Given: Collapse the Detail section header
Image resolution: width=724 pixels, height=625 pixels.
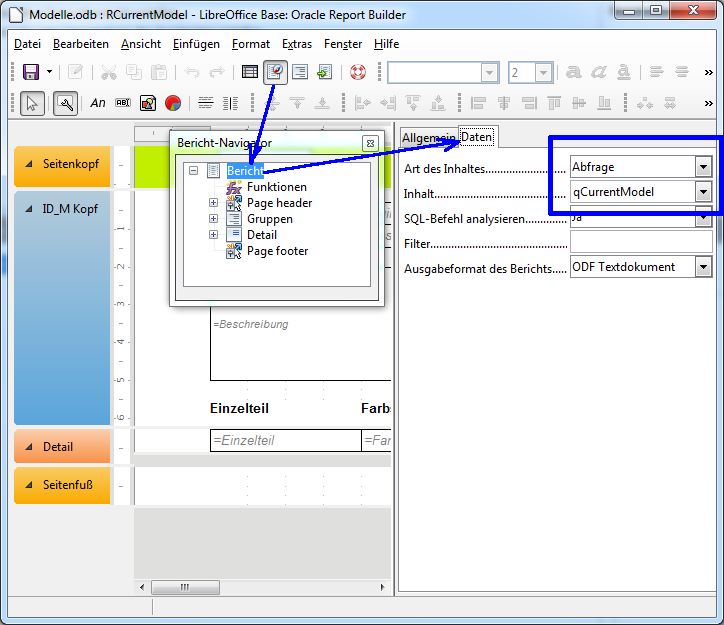Looking at the screenshot, I should pyautogui.click(x=29, y=447).
